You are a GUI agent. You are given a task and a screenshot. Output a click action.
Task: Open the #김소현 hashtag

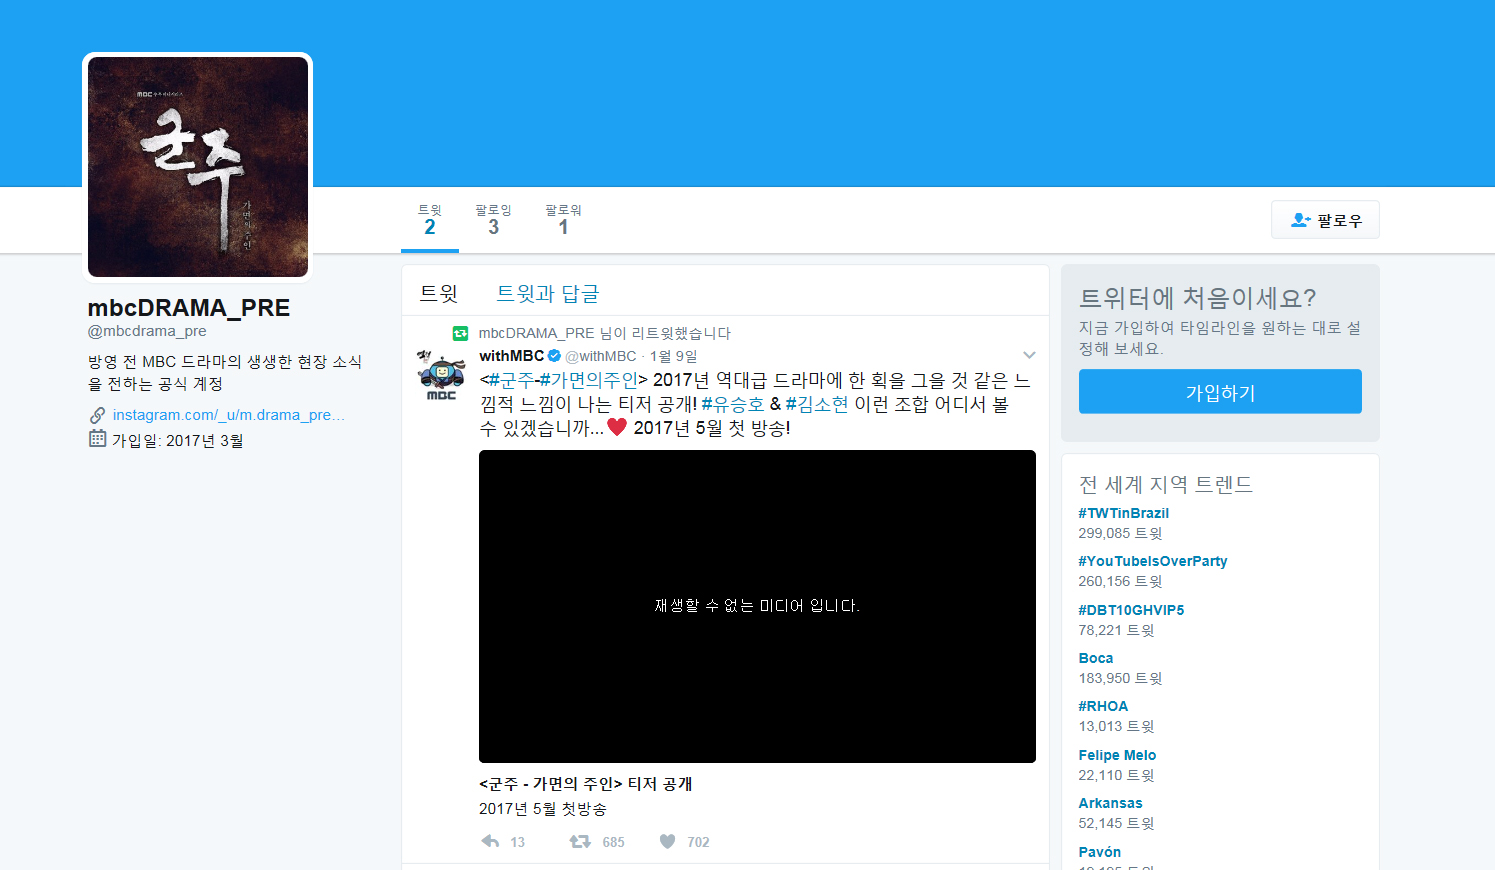click(x=817, y=404)
